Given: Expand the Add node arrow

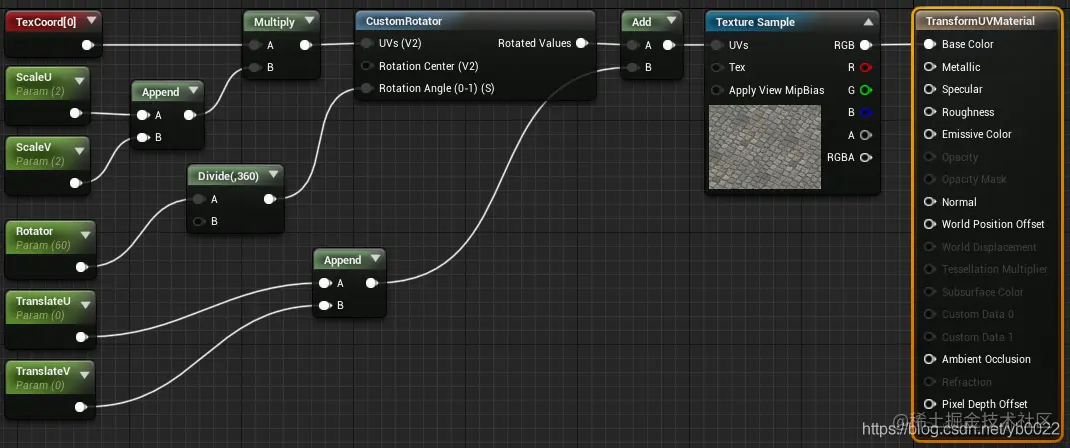Looking at the screenshot, I should coord(671,21).
